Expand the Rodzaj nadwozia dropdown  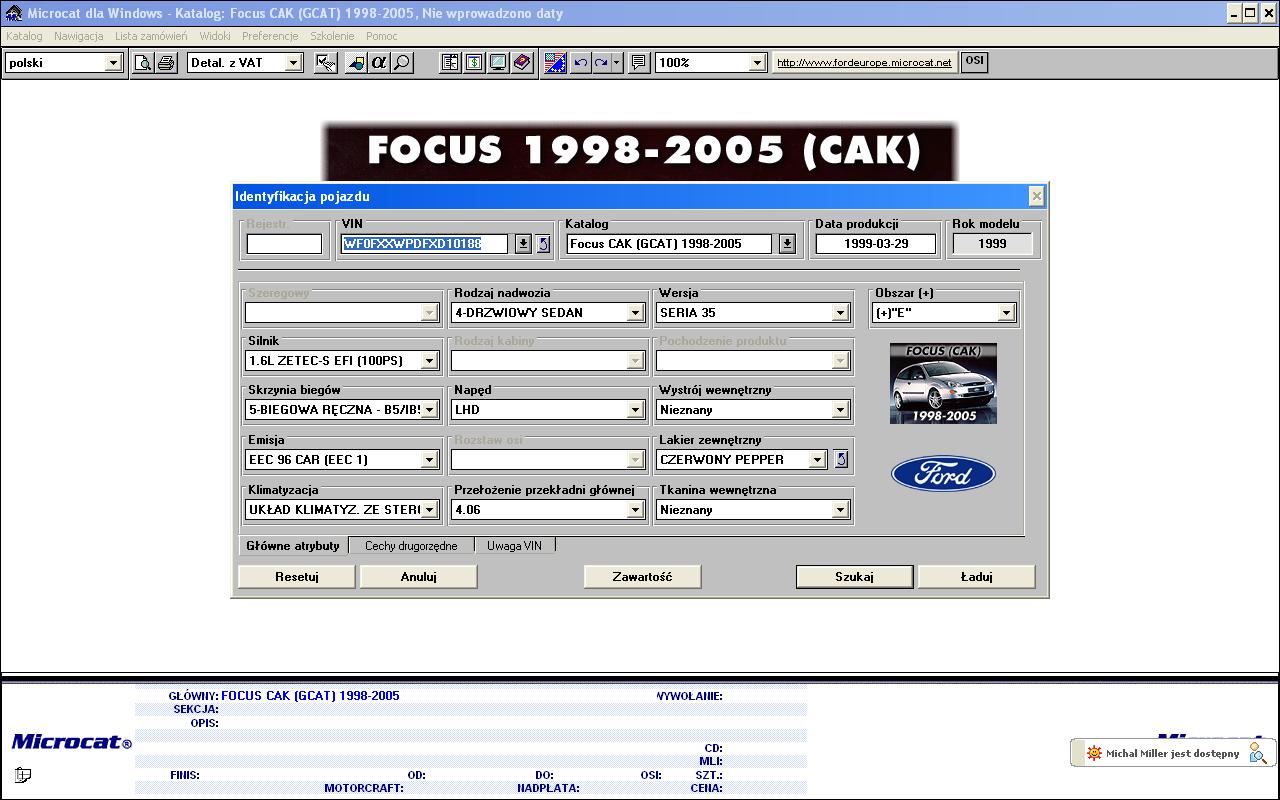pos(635,313)
